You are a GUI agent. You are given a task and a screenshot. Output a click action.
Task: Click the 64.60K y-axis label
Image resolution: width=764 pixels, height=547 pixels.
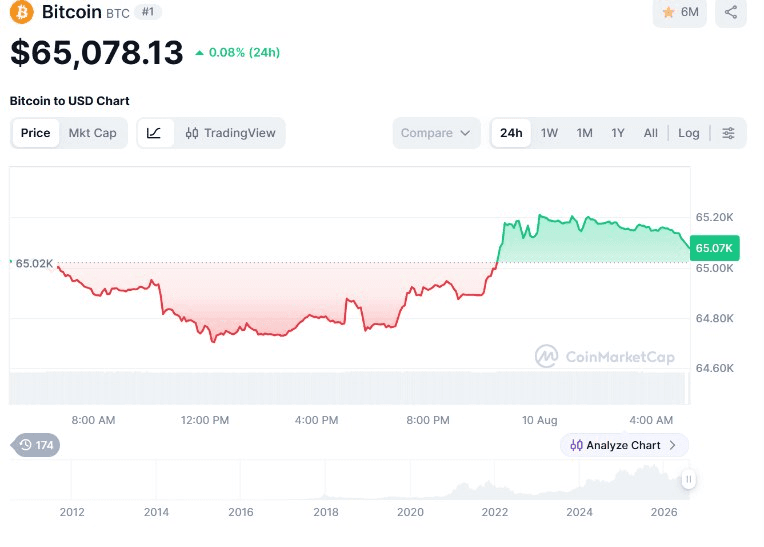pos(714,368)
